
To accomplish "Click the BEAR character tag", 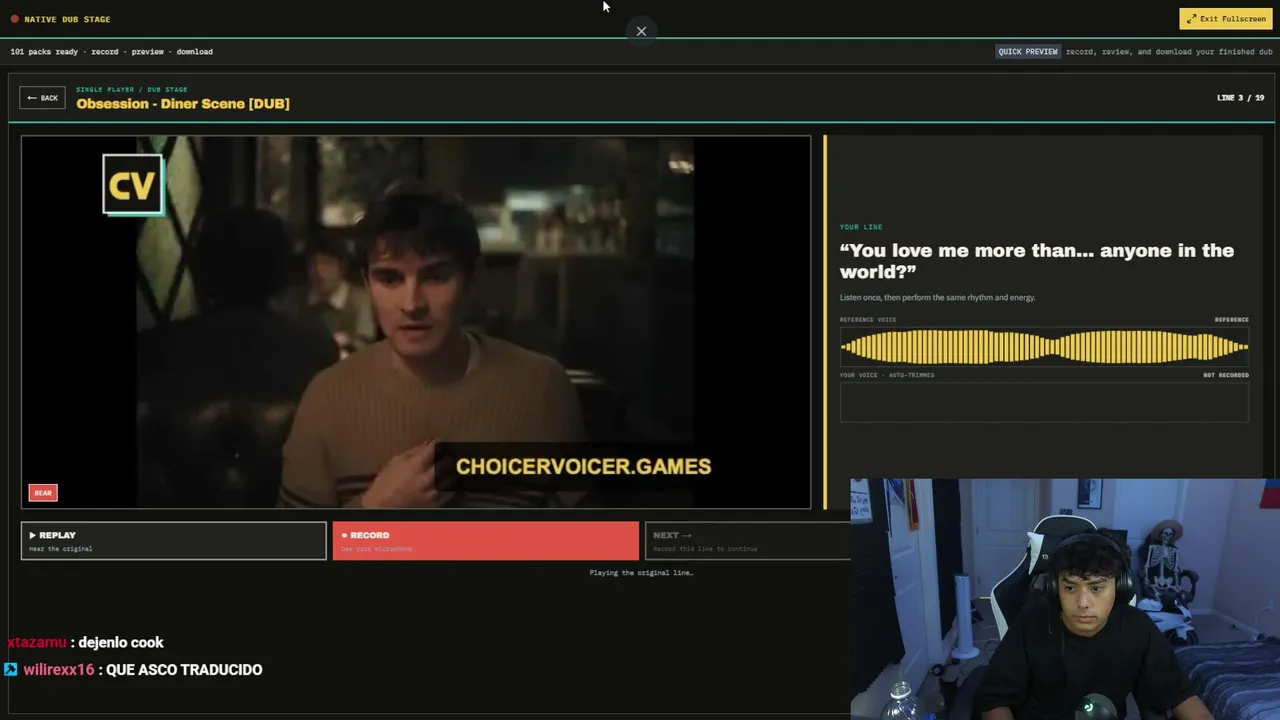I will coord(43,492).
